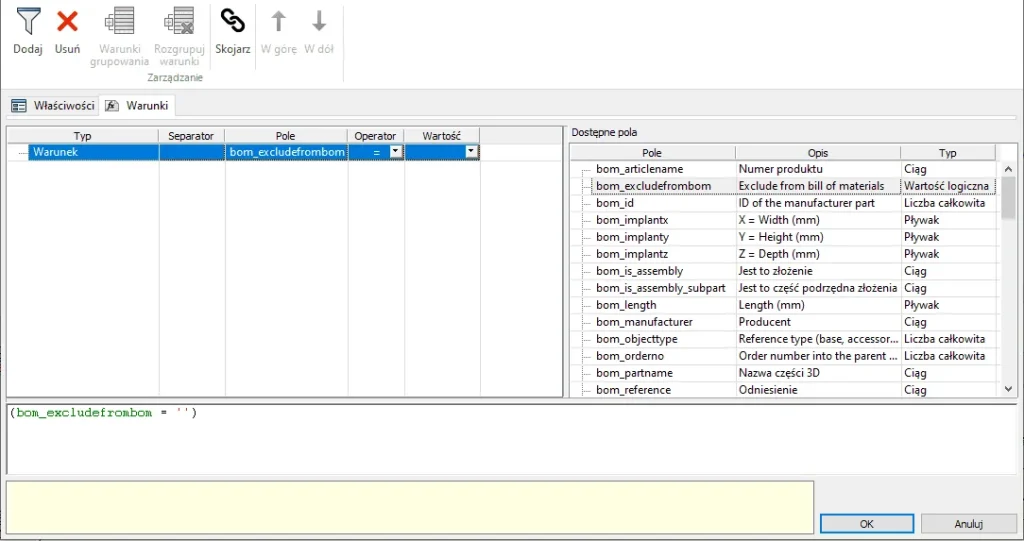Click the 'Wartość logiczna' type cell
Image resolution: width=1024 pixels, height=541 pixels.
(948, 186)
